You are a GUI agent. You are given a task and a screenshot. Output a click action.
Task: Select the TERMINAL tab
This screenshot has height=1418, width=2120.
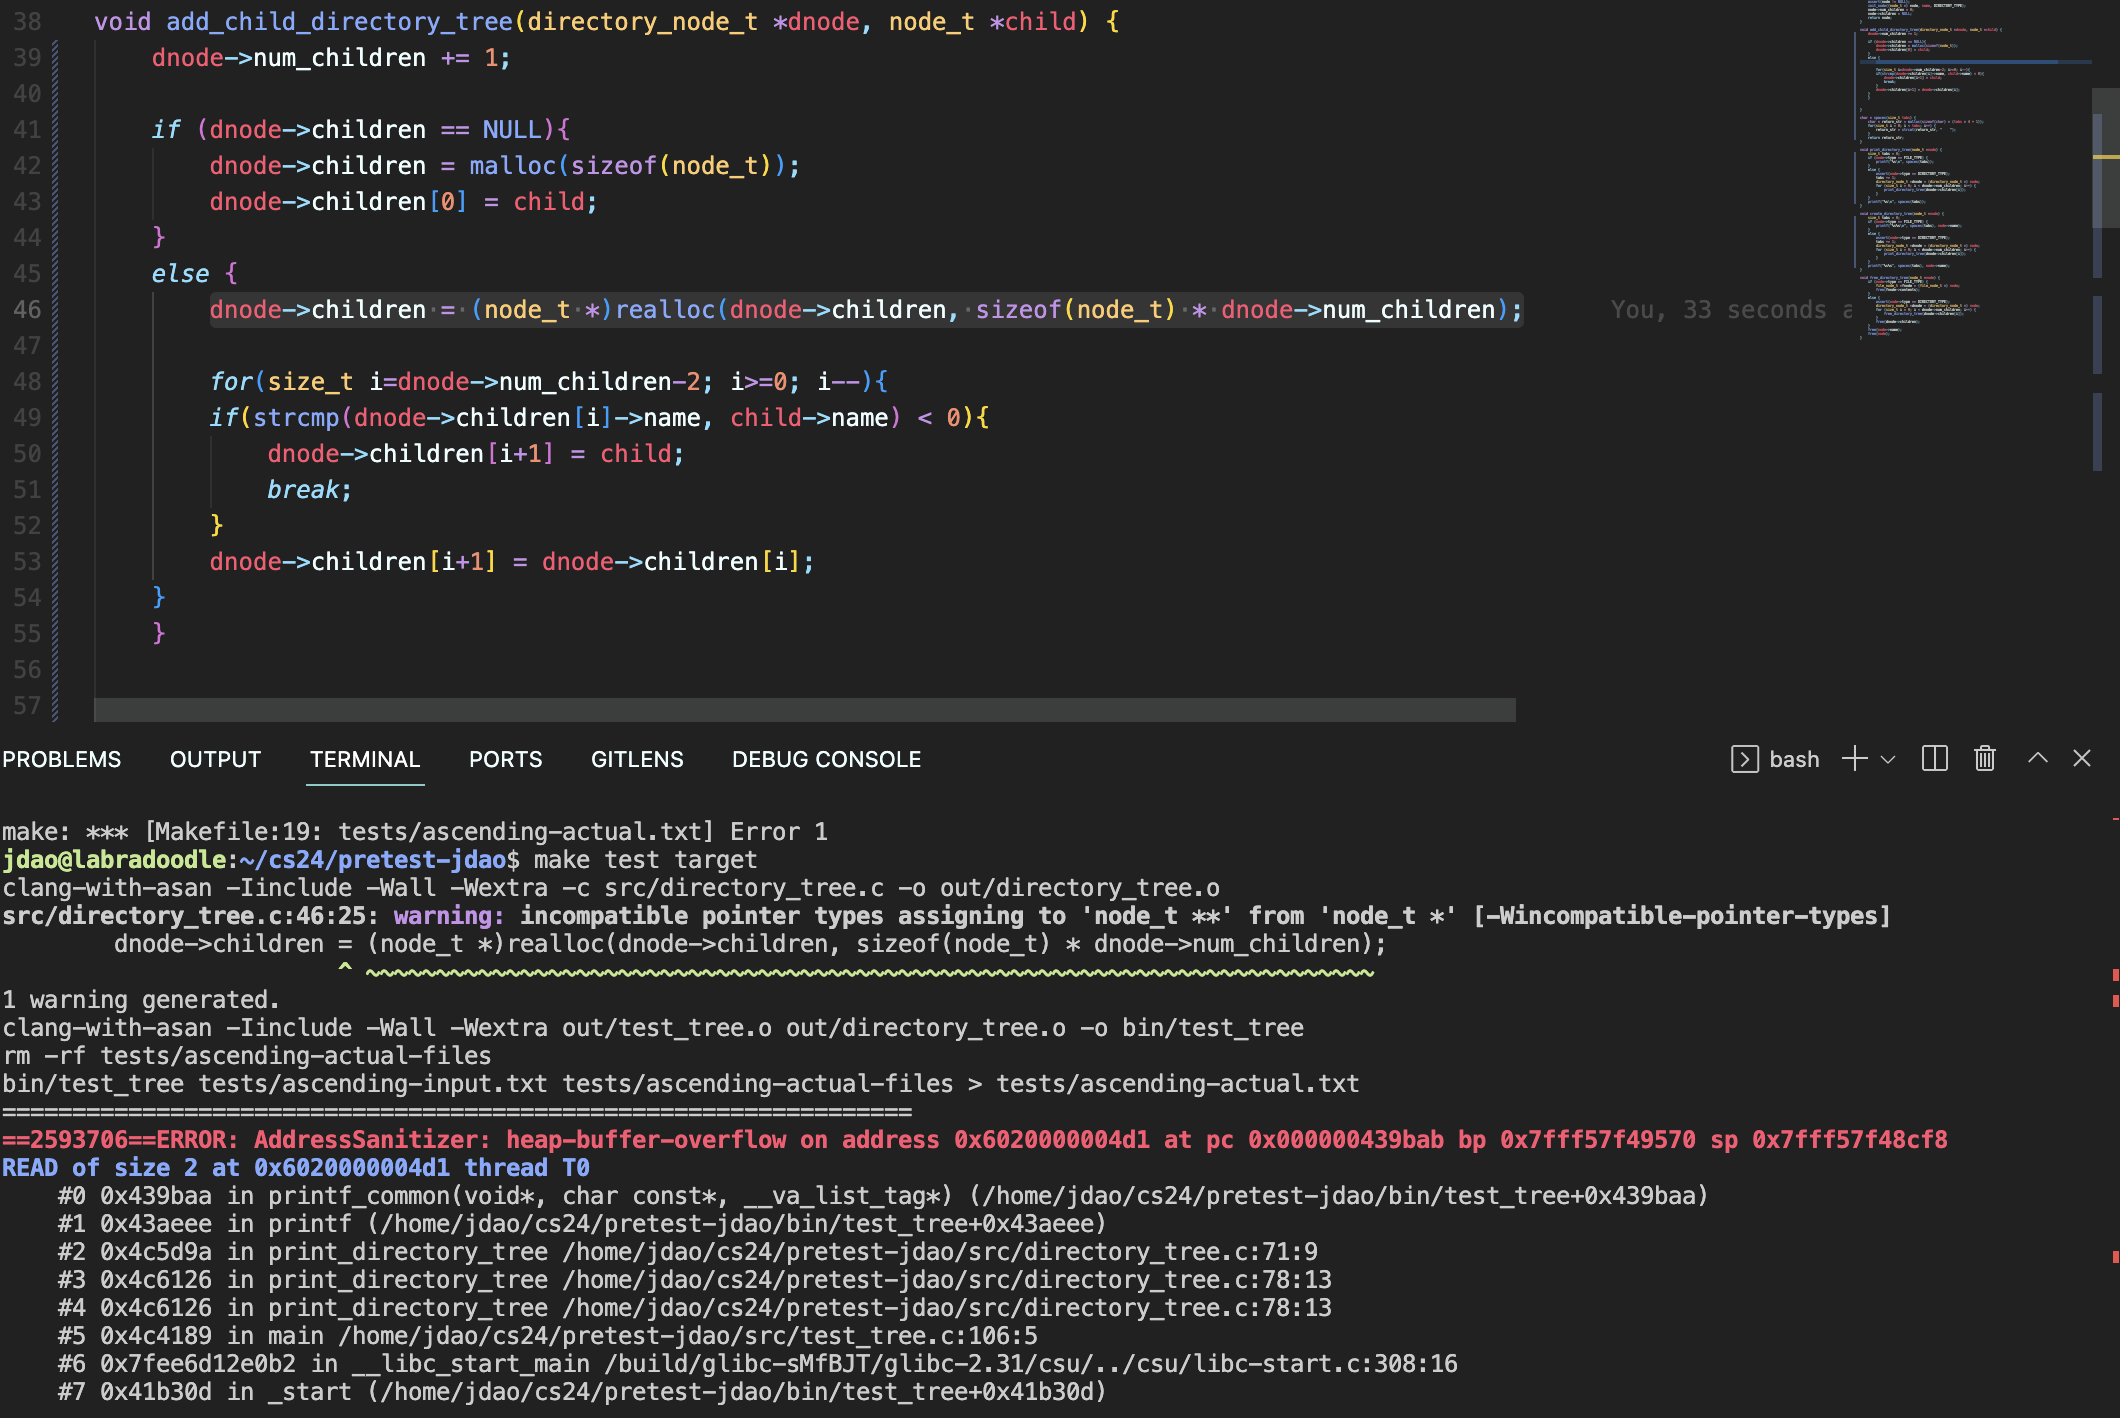(x=364, y=760)
